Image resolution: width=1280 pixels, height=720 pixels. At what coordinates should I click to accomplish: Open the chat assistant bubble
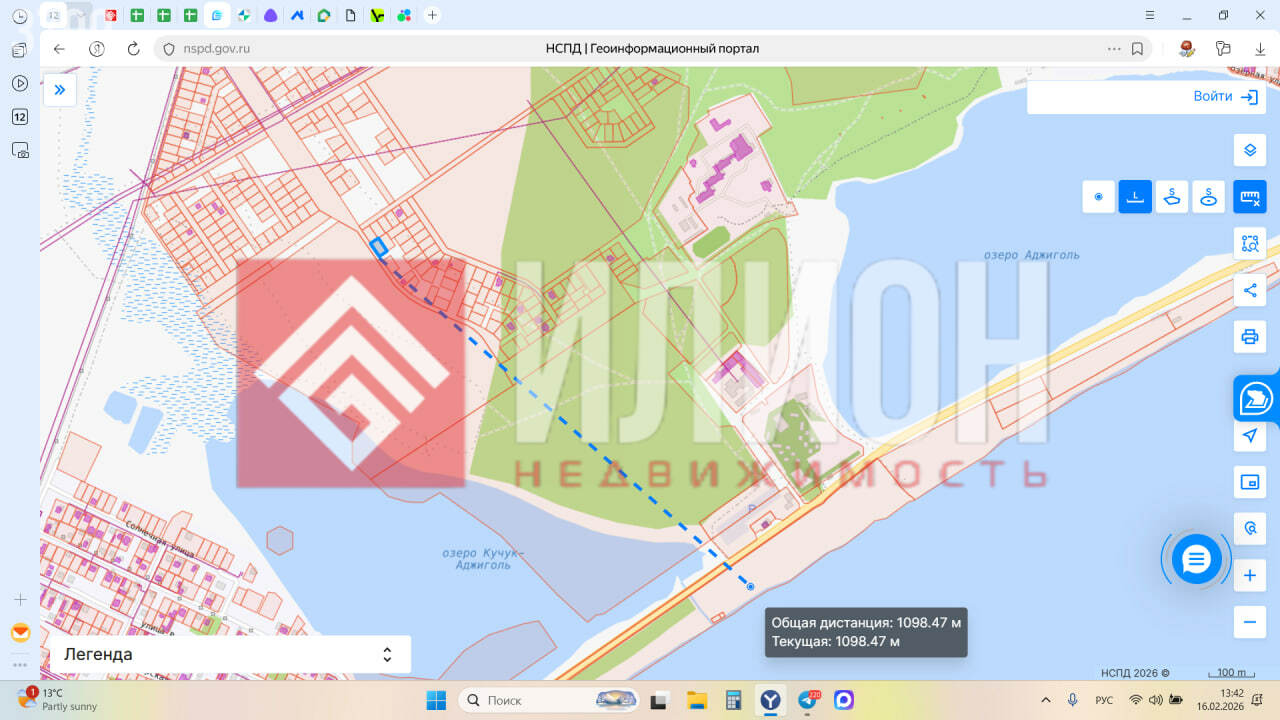[x=1196, y=559]
